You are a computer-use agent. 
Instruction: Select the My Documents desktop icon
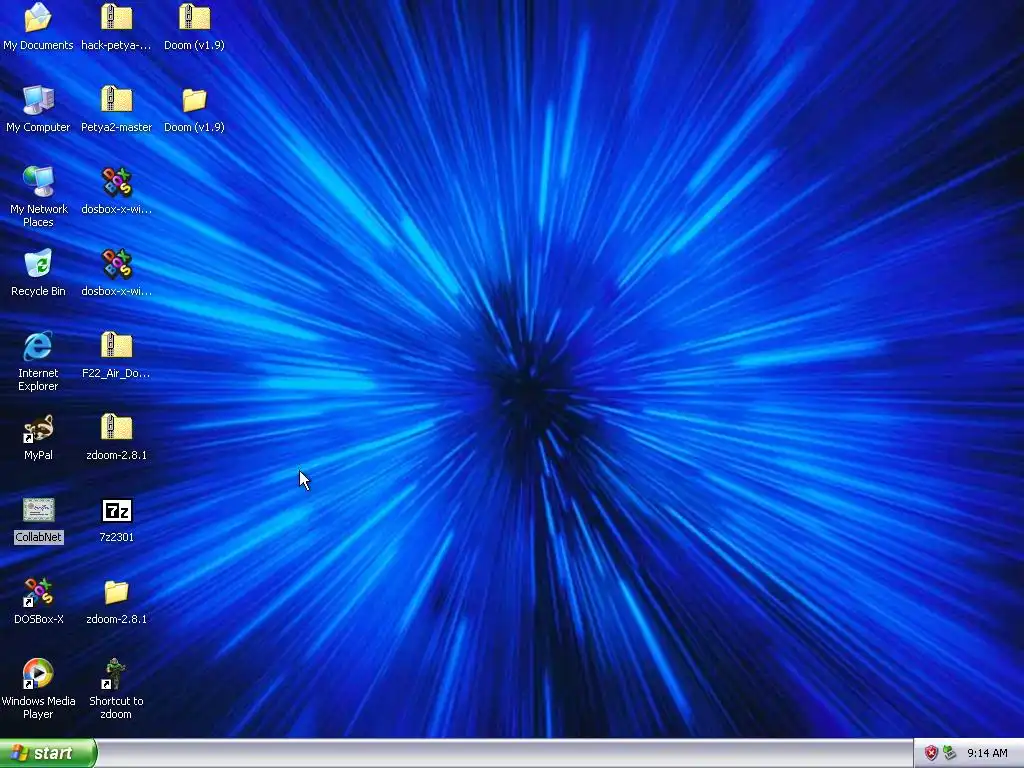(x=38, y=18)
